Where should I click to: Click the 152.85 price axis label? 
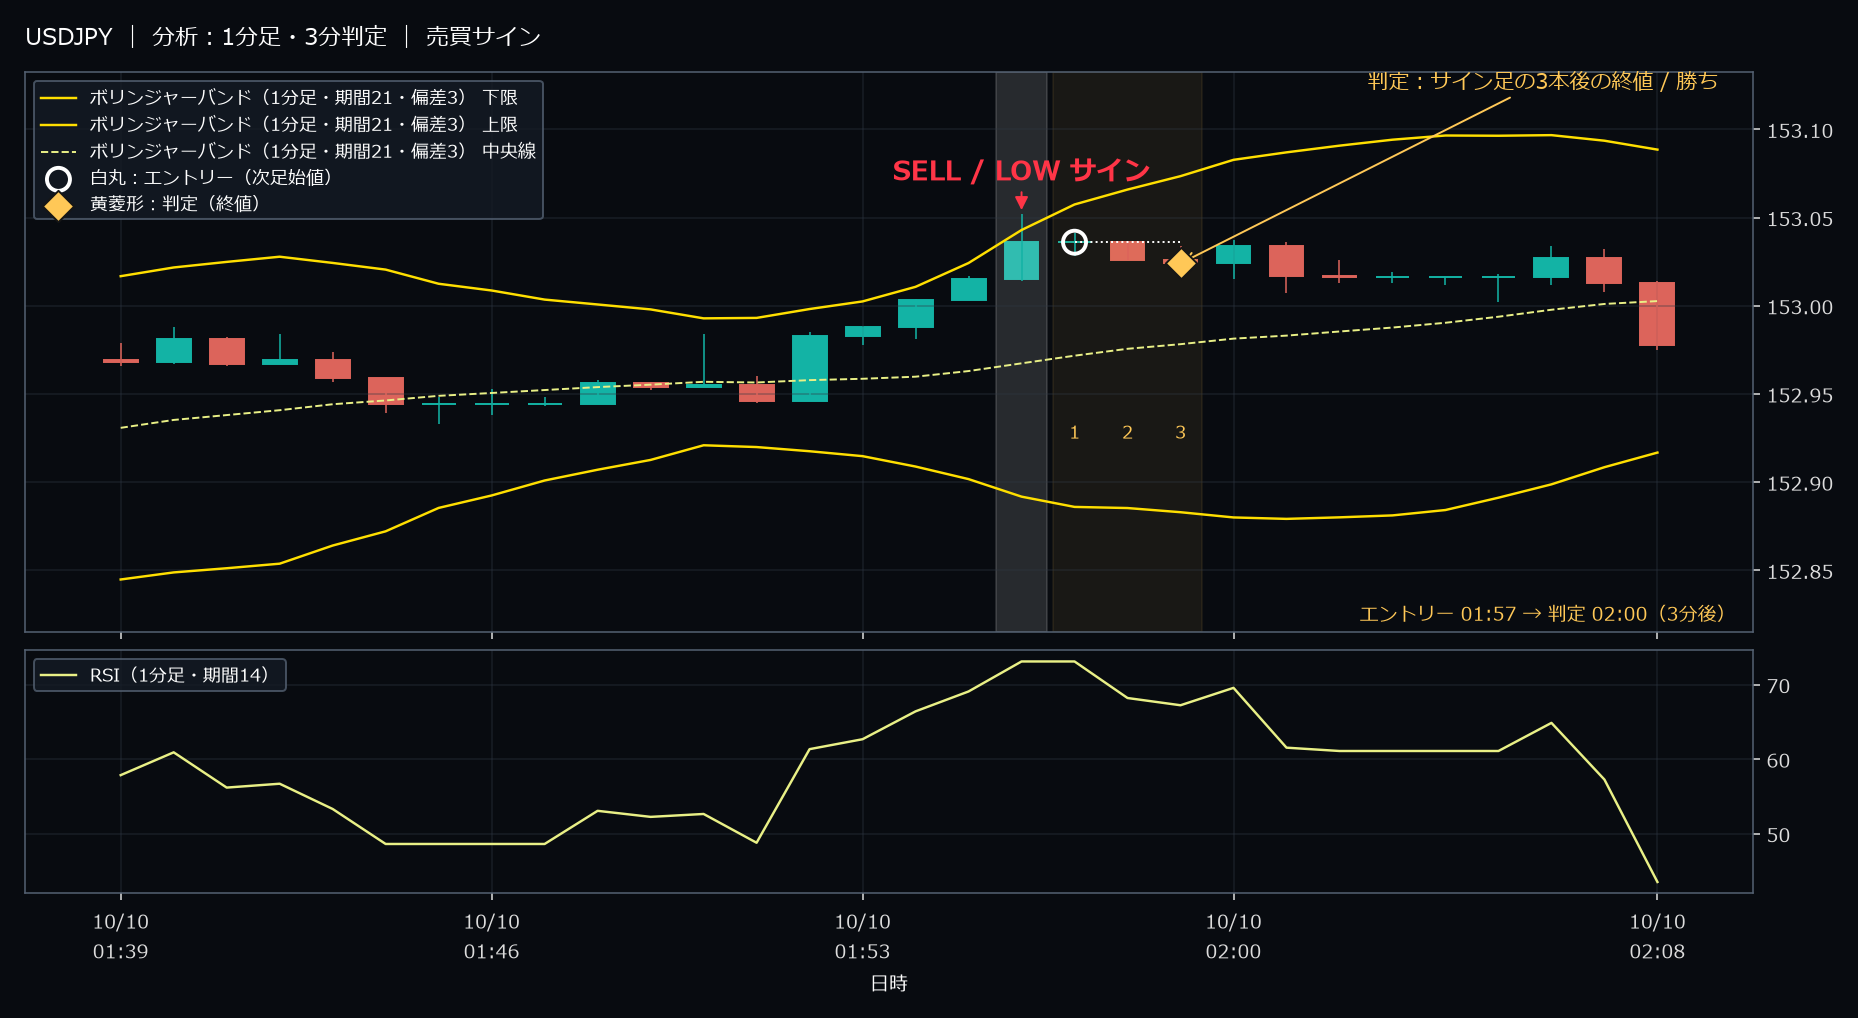coord(1800,571)
